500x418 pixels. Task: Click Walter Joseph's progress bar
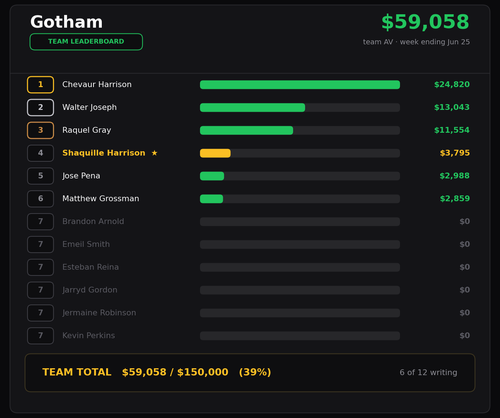coord(300,107)
